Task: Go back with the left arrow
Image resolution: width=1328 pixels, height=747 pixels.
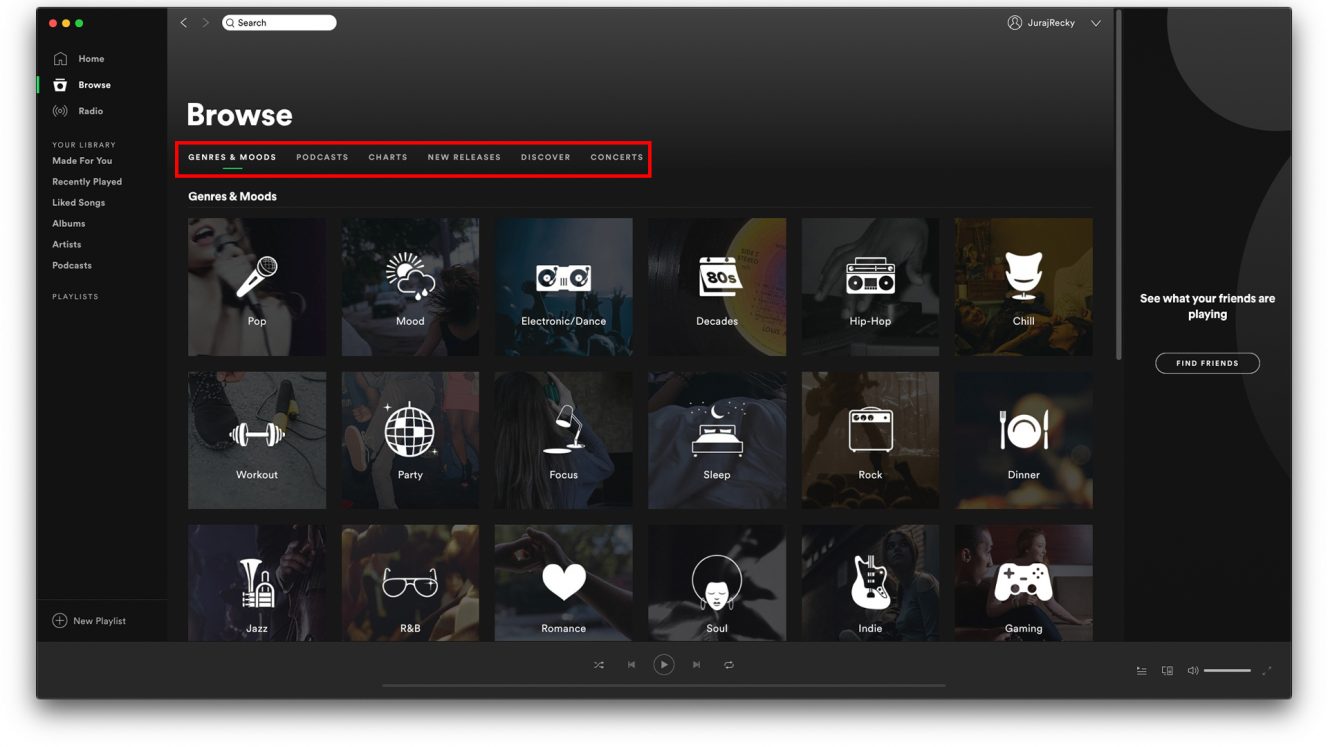Action: click(184, 22)
